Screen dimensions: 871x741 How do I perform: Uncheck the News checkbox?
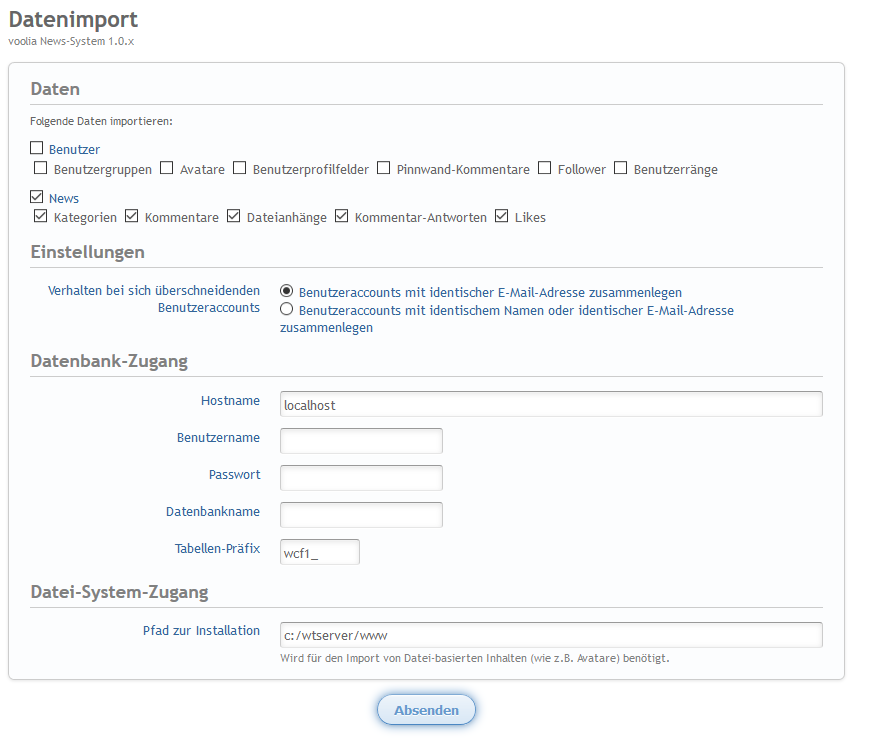37,197
